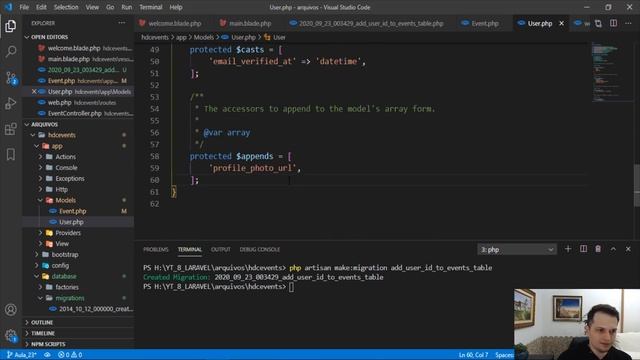The height and width of the screenshot is (360, 640).
Task: Kill the terminal with trash icon
Action: (x=598, y=249)
